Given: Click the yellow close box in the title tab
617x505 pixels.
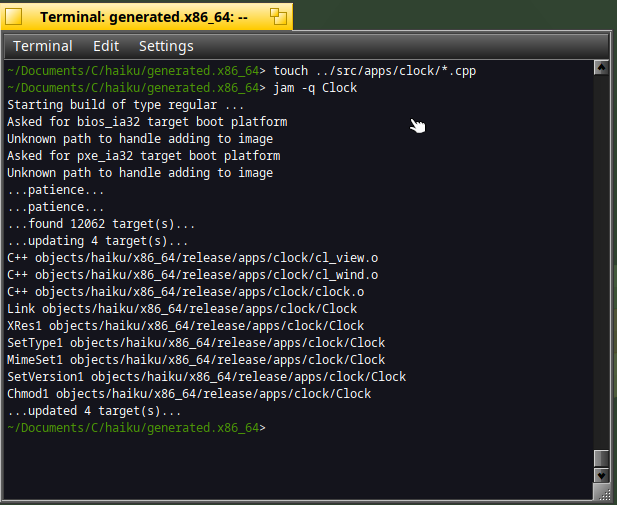Looking at the screenshot, I should pyautogui.click(x=13, y=17).
